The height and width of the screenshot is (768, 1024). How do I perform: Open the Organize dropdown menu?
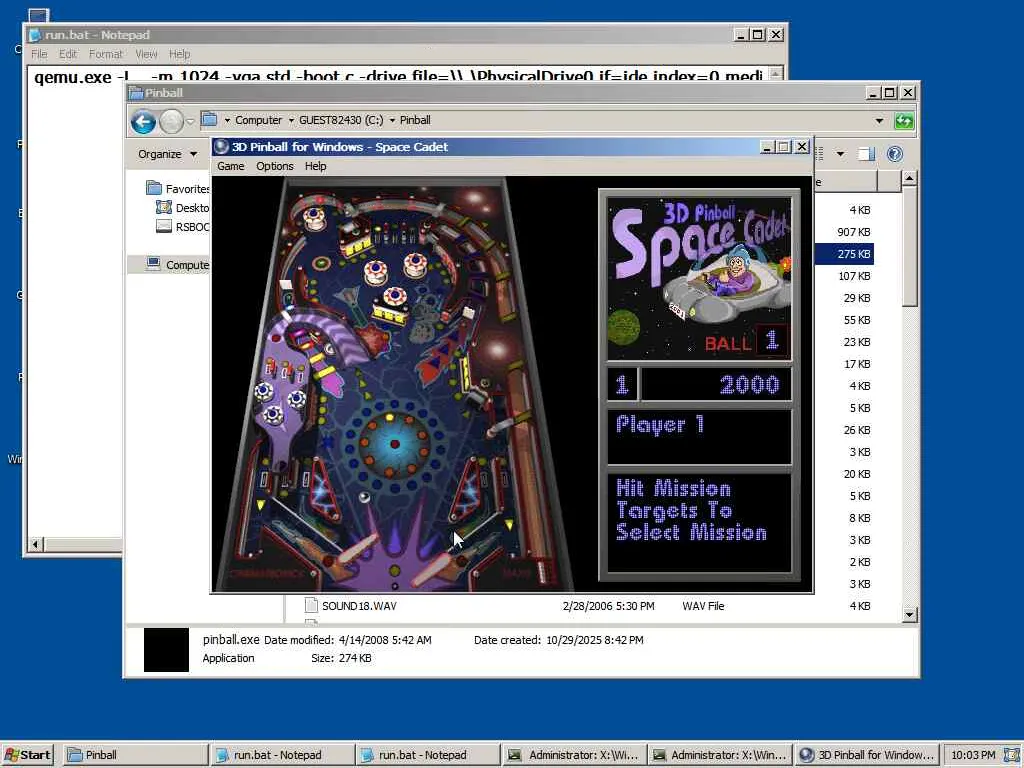(167, 154)
